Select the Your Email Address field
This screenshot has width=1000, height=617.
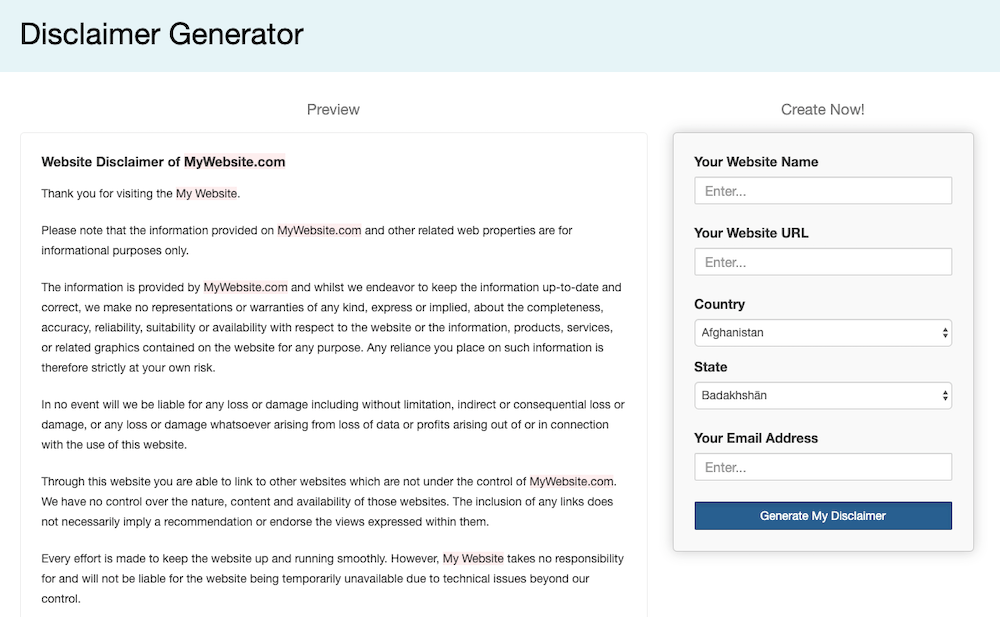pos(823,467)
